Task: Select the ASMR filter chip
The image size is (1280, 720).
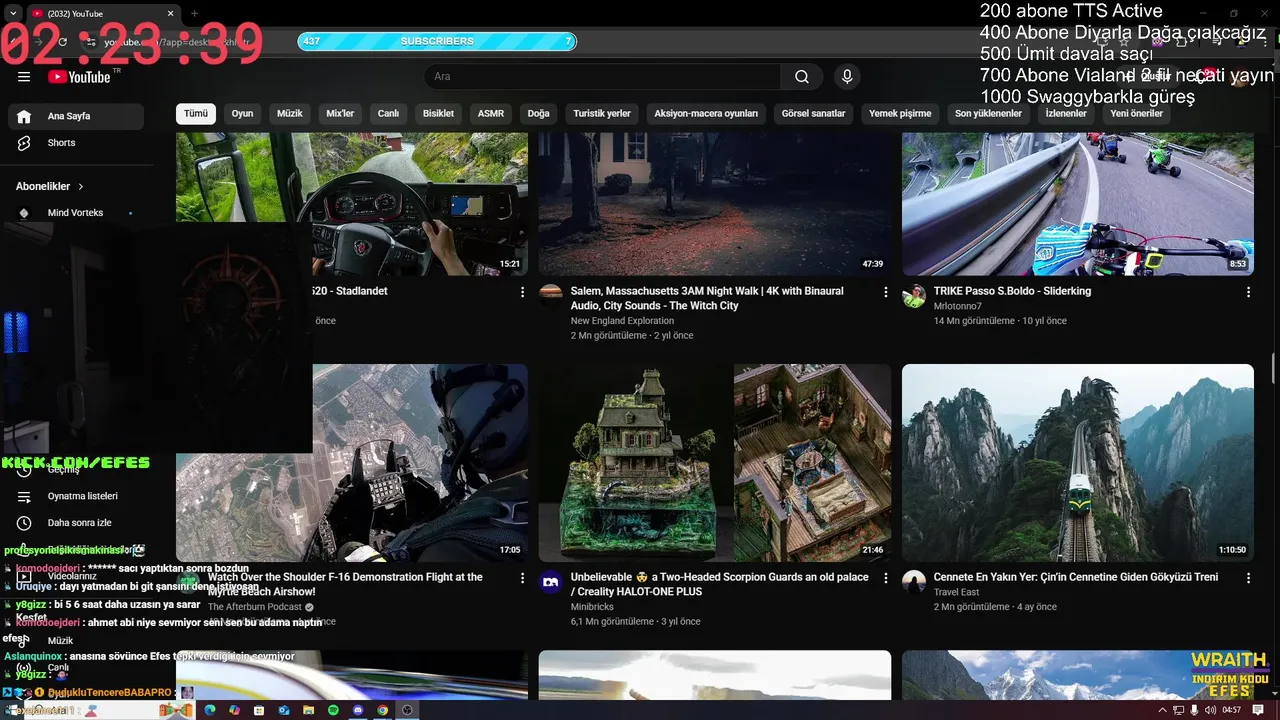Action: 490,114
